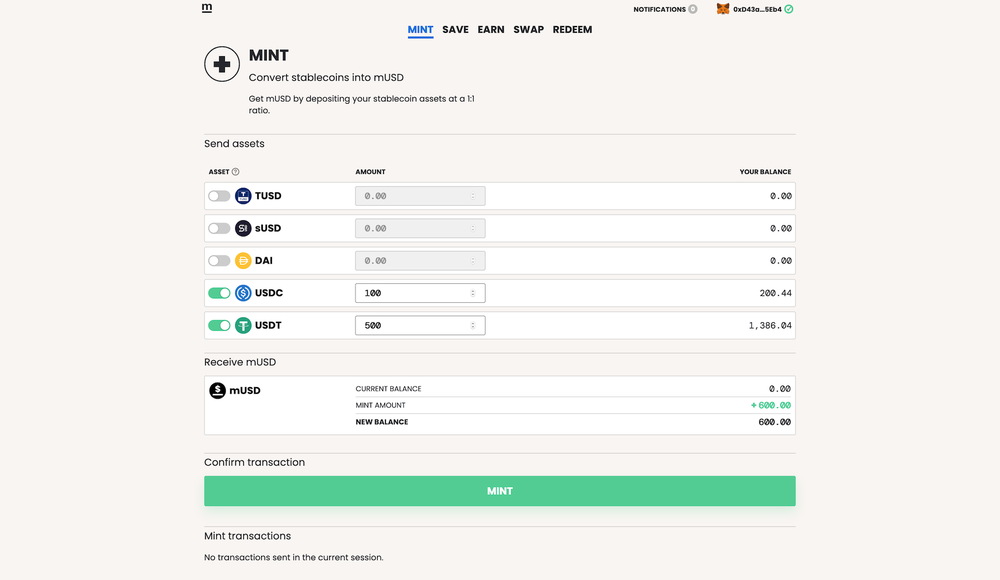Click the YOUR BALANCE column header
1000x580 pixels.
(765, 172)
